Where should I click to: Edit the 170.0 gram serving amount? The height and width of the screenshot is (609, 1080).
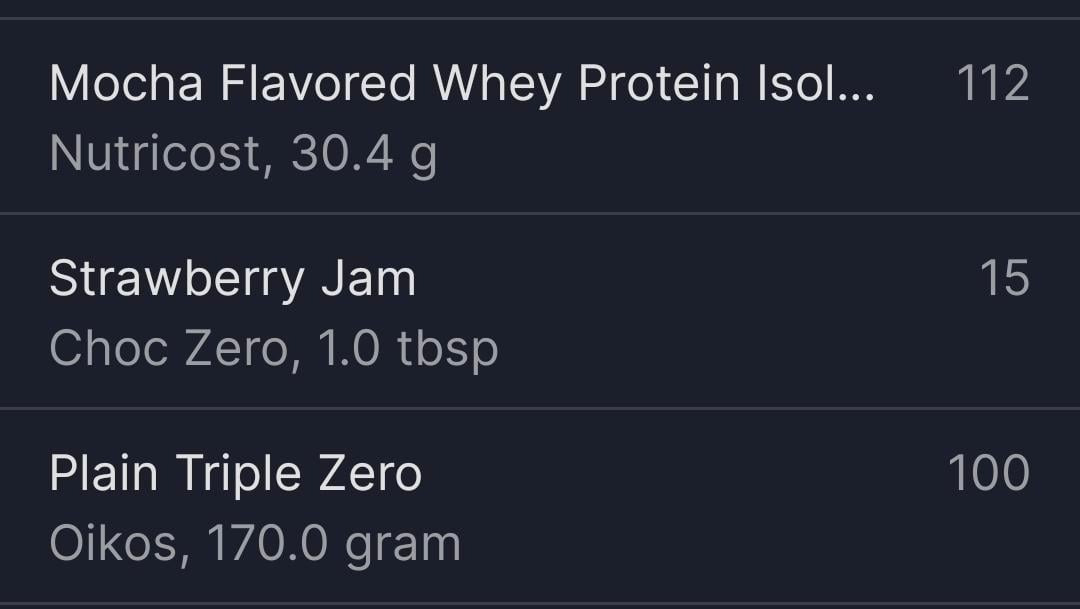click(333, 543)
